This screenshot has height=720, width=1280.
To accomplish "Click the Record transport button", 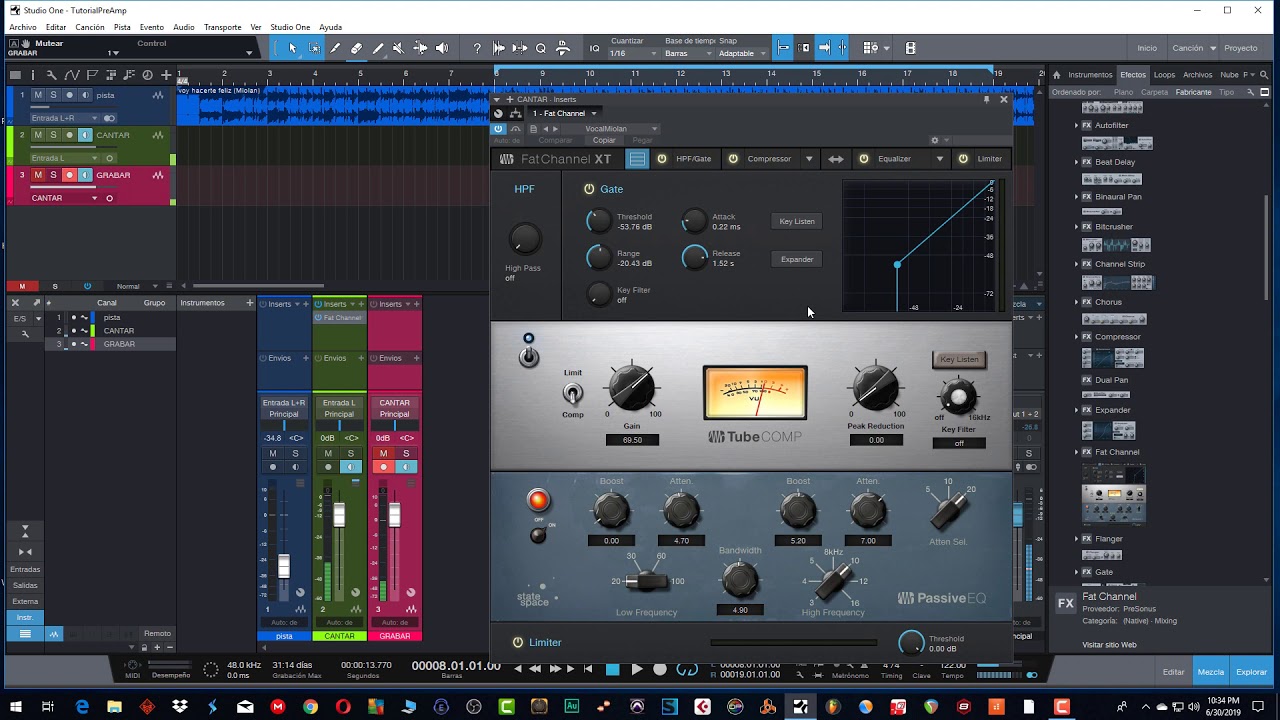I will coord(659,669).
